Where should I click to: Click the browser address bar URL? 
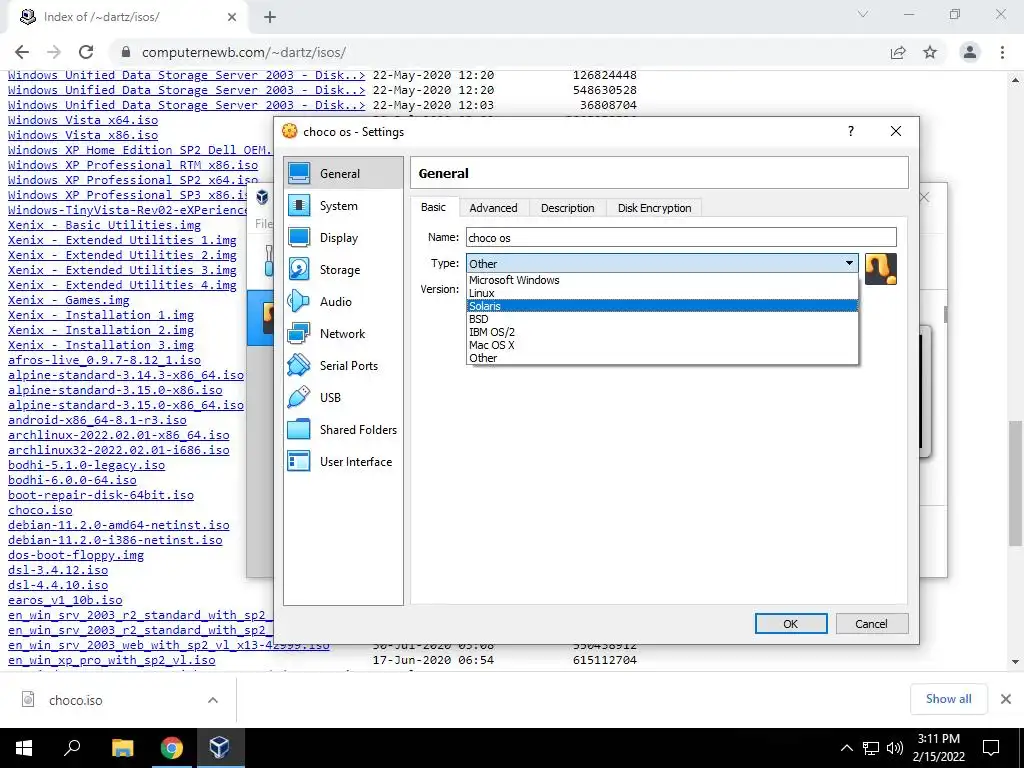point(244,52)
